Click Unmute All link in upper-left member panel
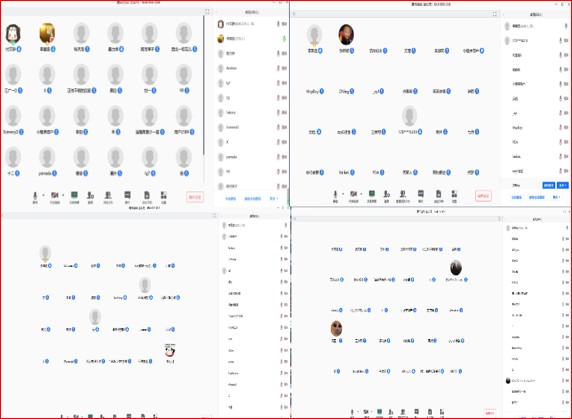This screenshot has width=572, height=419. pyautogui.click(x=252, y=199)
